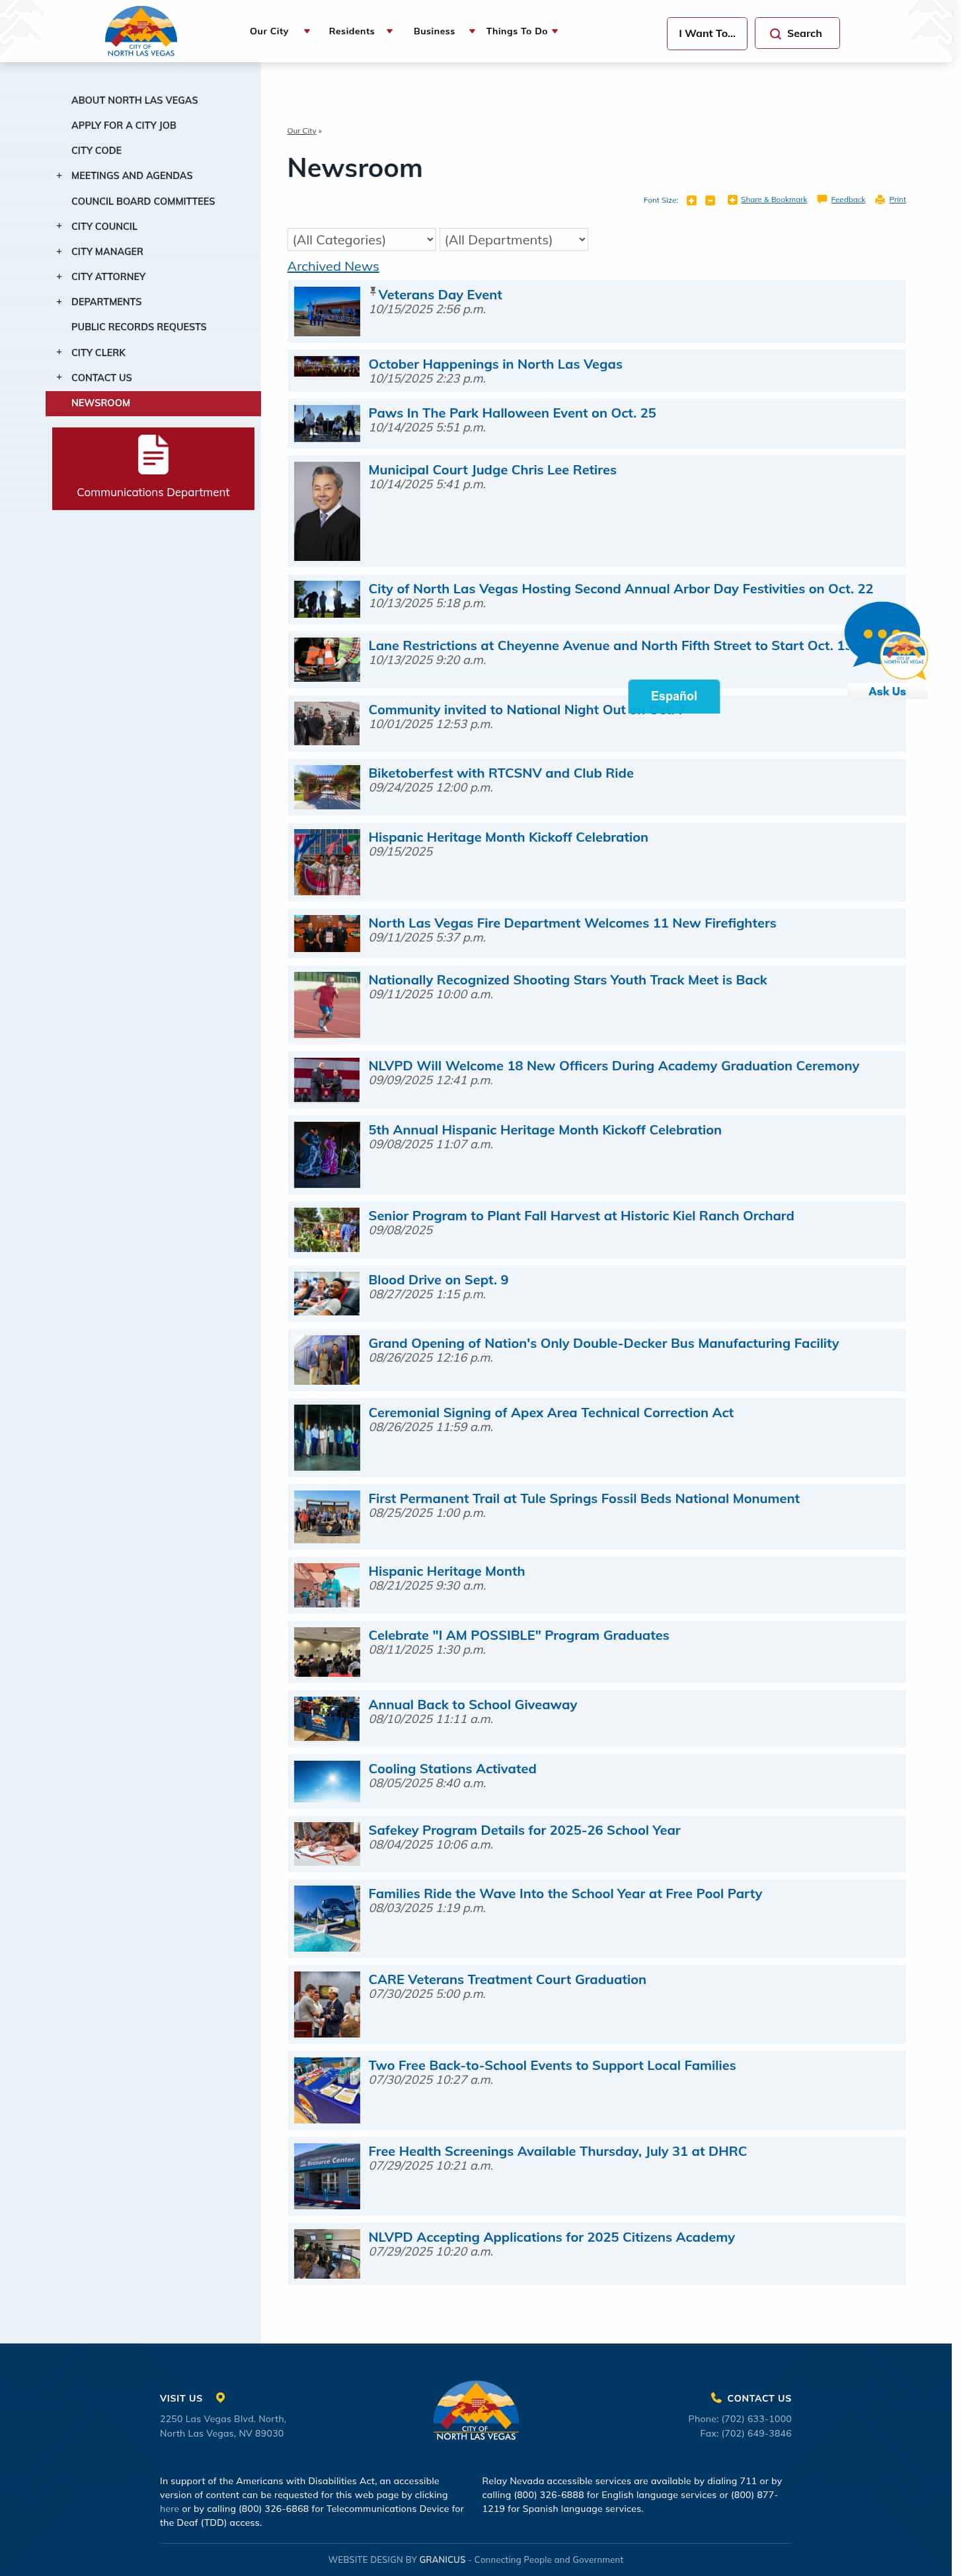Expand the Business menu arrow

472,31
